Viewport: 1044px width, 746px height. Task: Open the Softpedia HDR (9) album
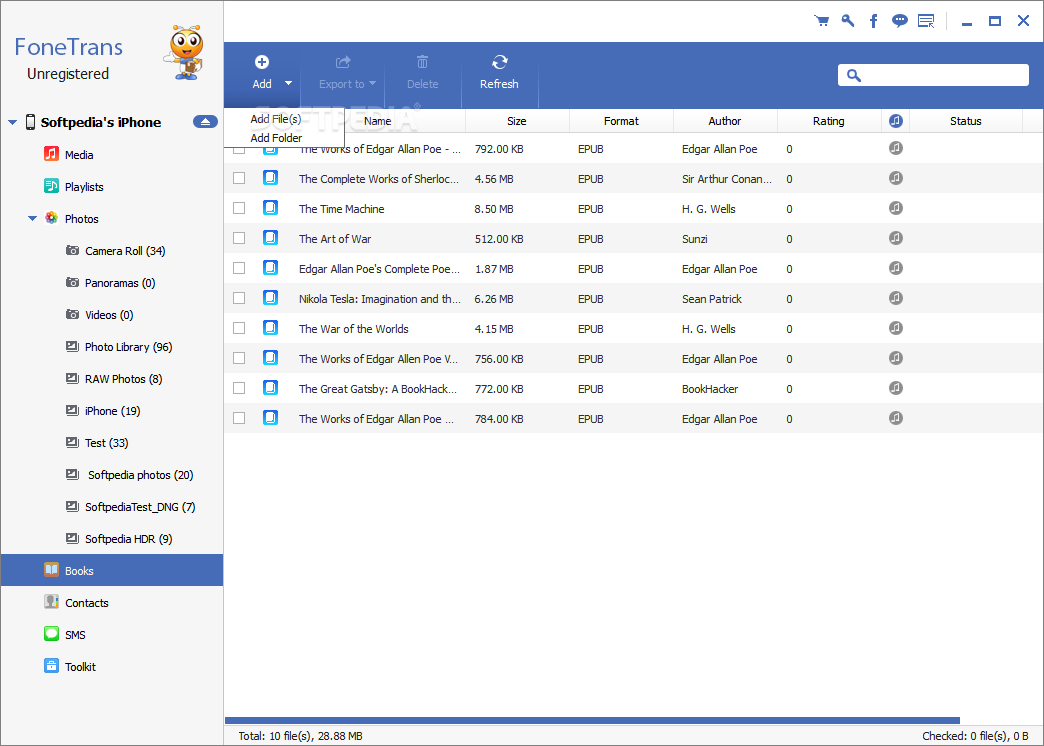pos(129,539)
